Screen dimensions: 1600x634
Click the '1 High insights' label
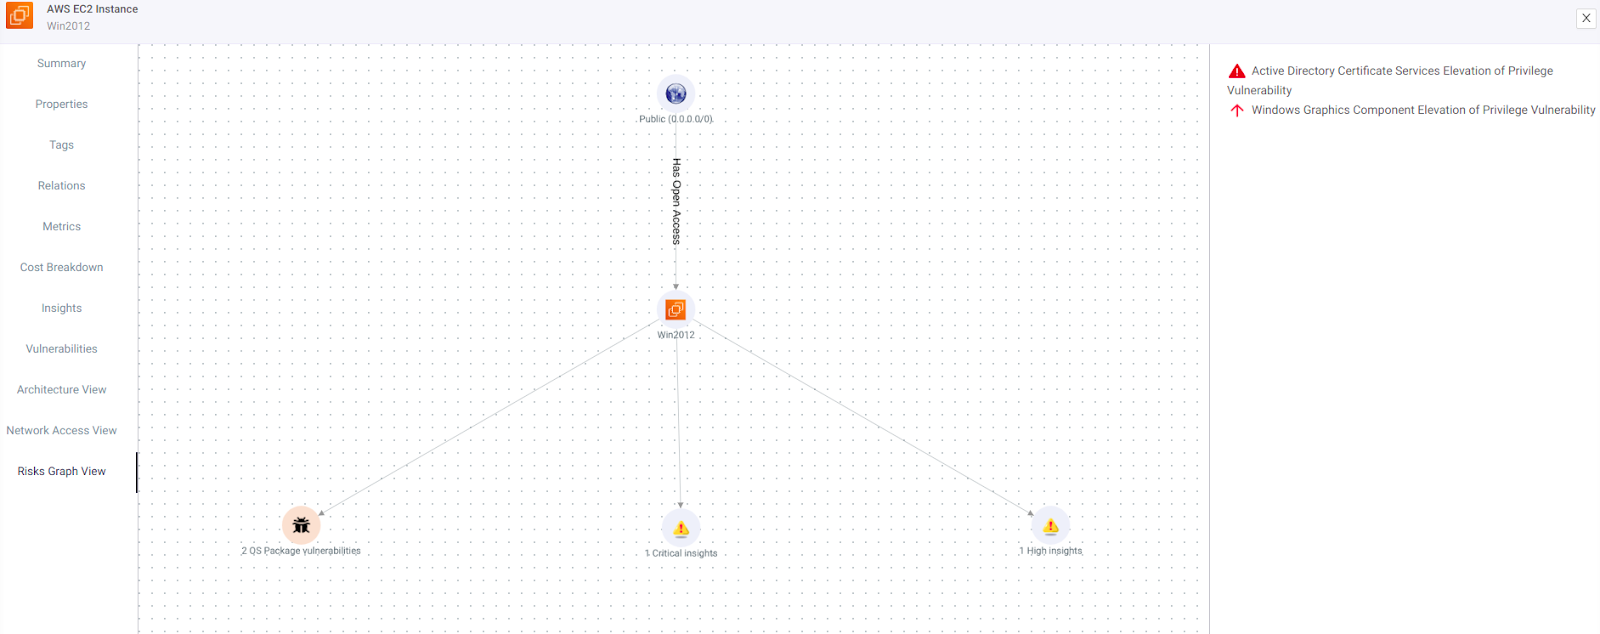click(x=1051, y=551)
